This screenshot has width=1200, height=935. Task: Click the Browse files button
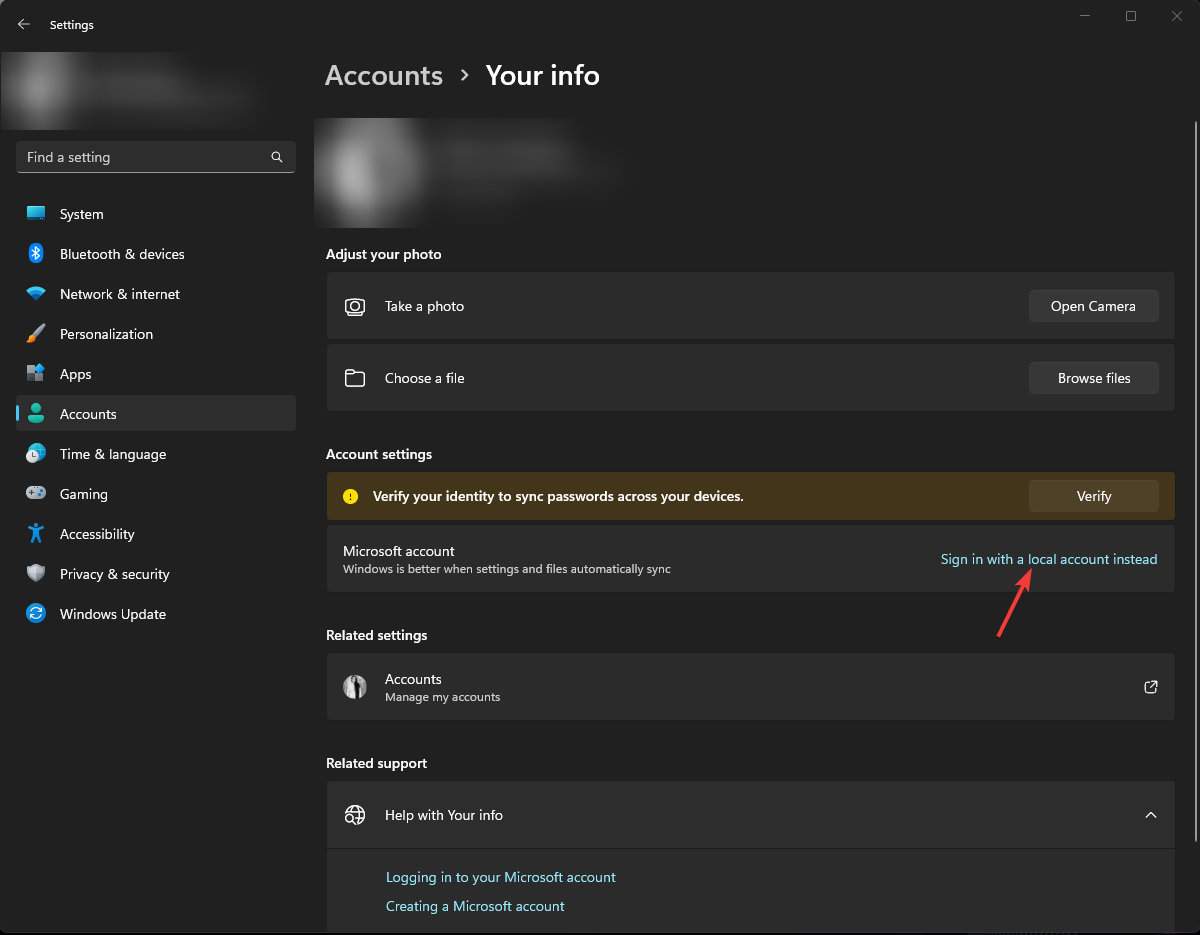point(1093,378)
